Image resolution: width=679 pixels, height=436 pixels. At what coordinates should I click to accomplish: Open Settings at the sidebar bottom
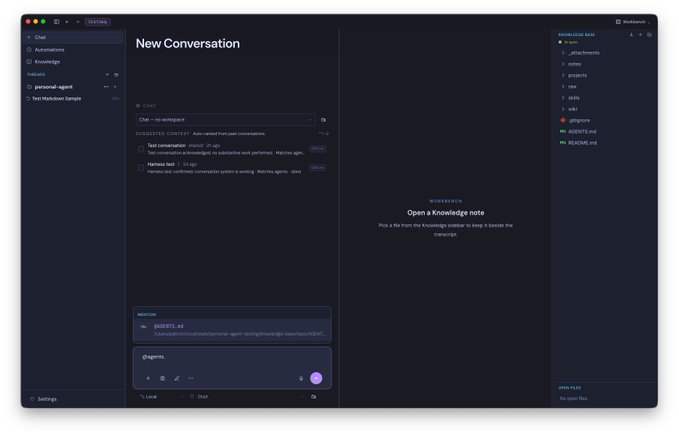tap(47, 399)
